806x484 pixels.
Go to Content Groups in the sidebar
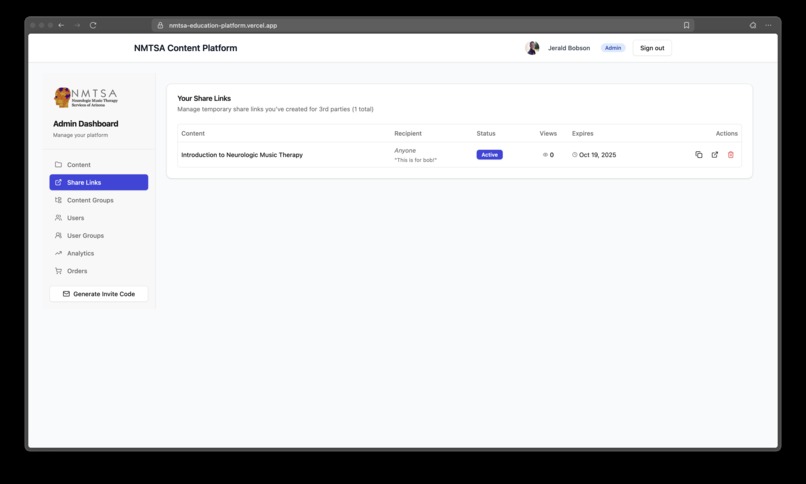[99, 200]
